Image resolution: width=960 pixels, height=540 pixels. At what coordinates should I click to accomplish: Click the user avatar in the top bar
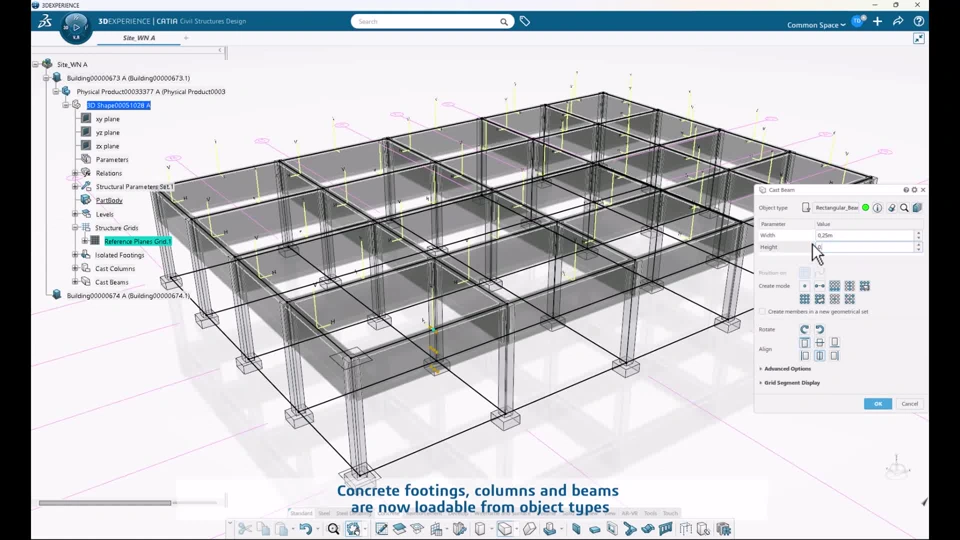857,21
